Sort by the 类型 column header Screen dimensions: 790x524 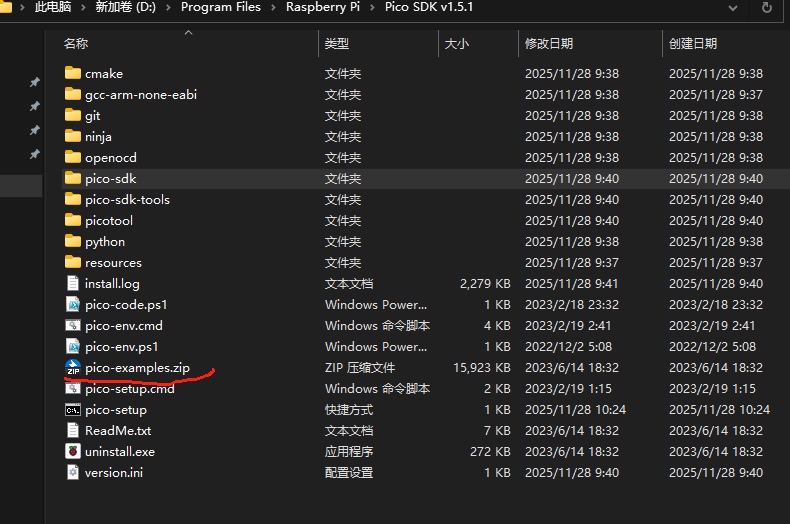[x=337, y=44]
